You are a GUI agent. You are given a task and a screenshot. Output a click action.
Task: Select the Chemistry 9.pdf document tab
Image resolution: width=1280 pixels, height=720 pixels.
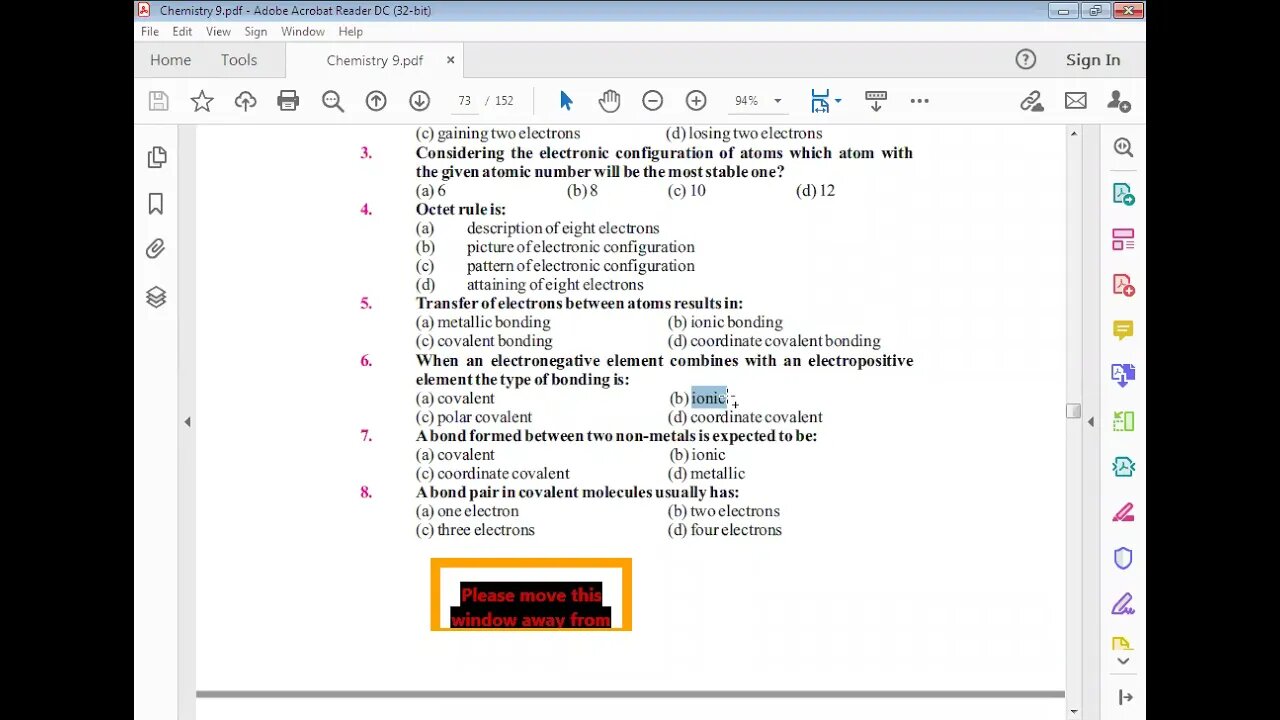pyautogui.click(x=375, y=60)
